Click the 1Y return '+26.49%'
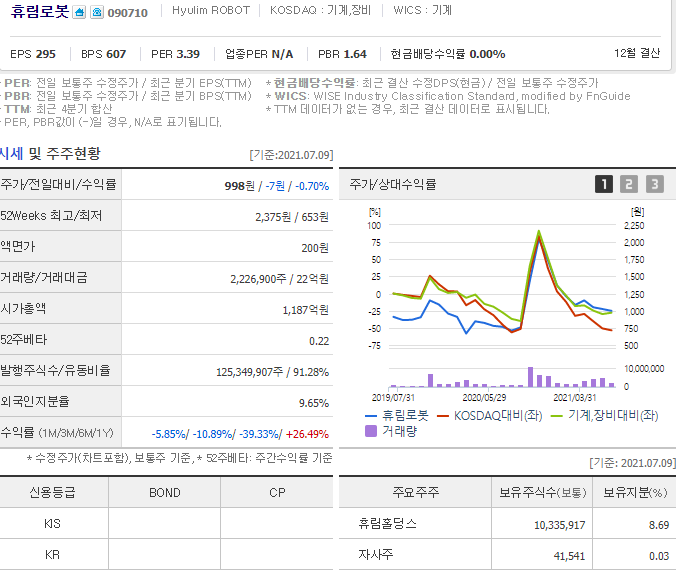 click(308, 434)
